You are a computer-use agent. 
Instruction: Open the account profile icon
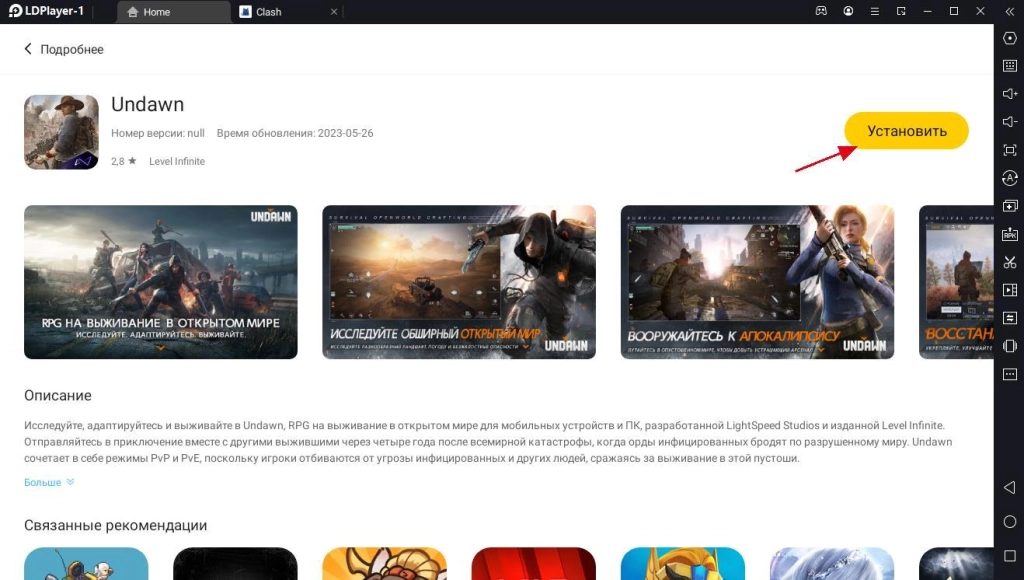(x=848, y=11)
